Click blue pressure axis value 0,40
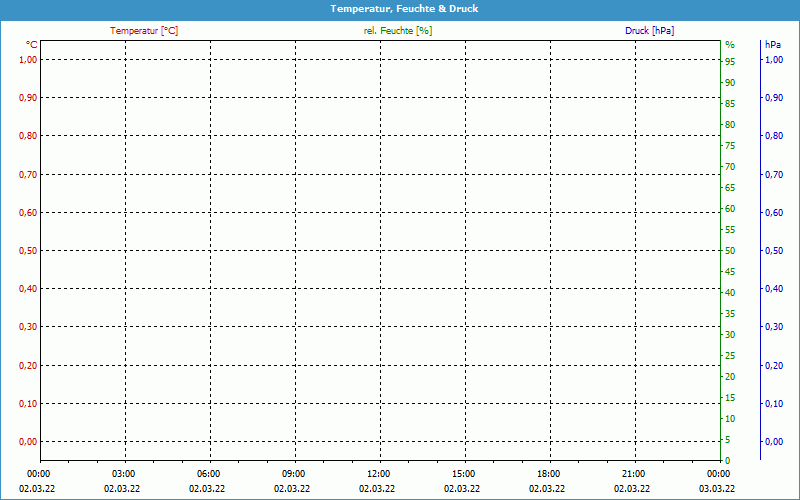The height and width of the screenshot is (500, 800). click(774, 289)
